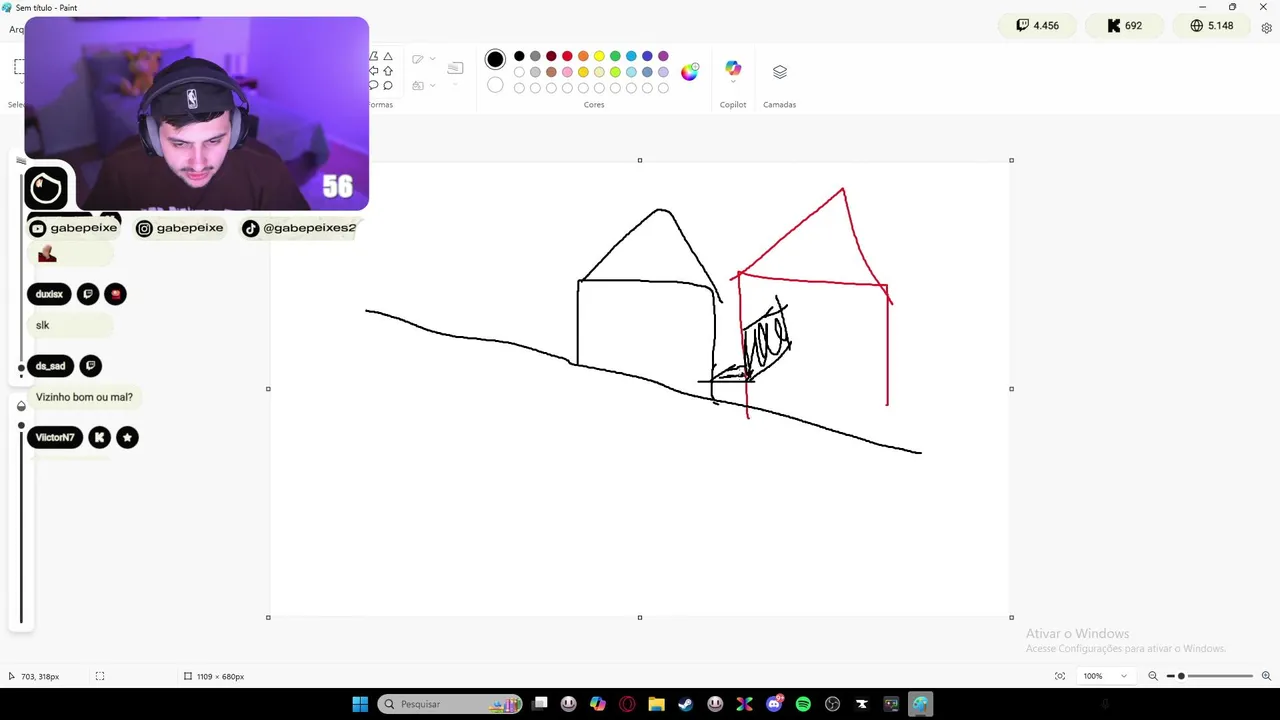Click the ViictorN7 username tag
This screenshot has height=720, width=1280.
point(55,437)
